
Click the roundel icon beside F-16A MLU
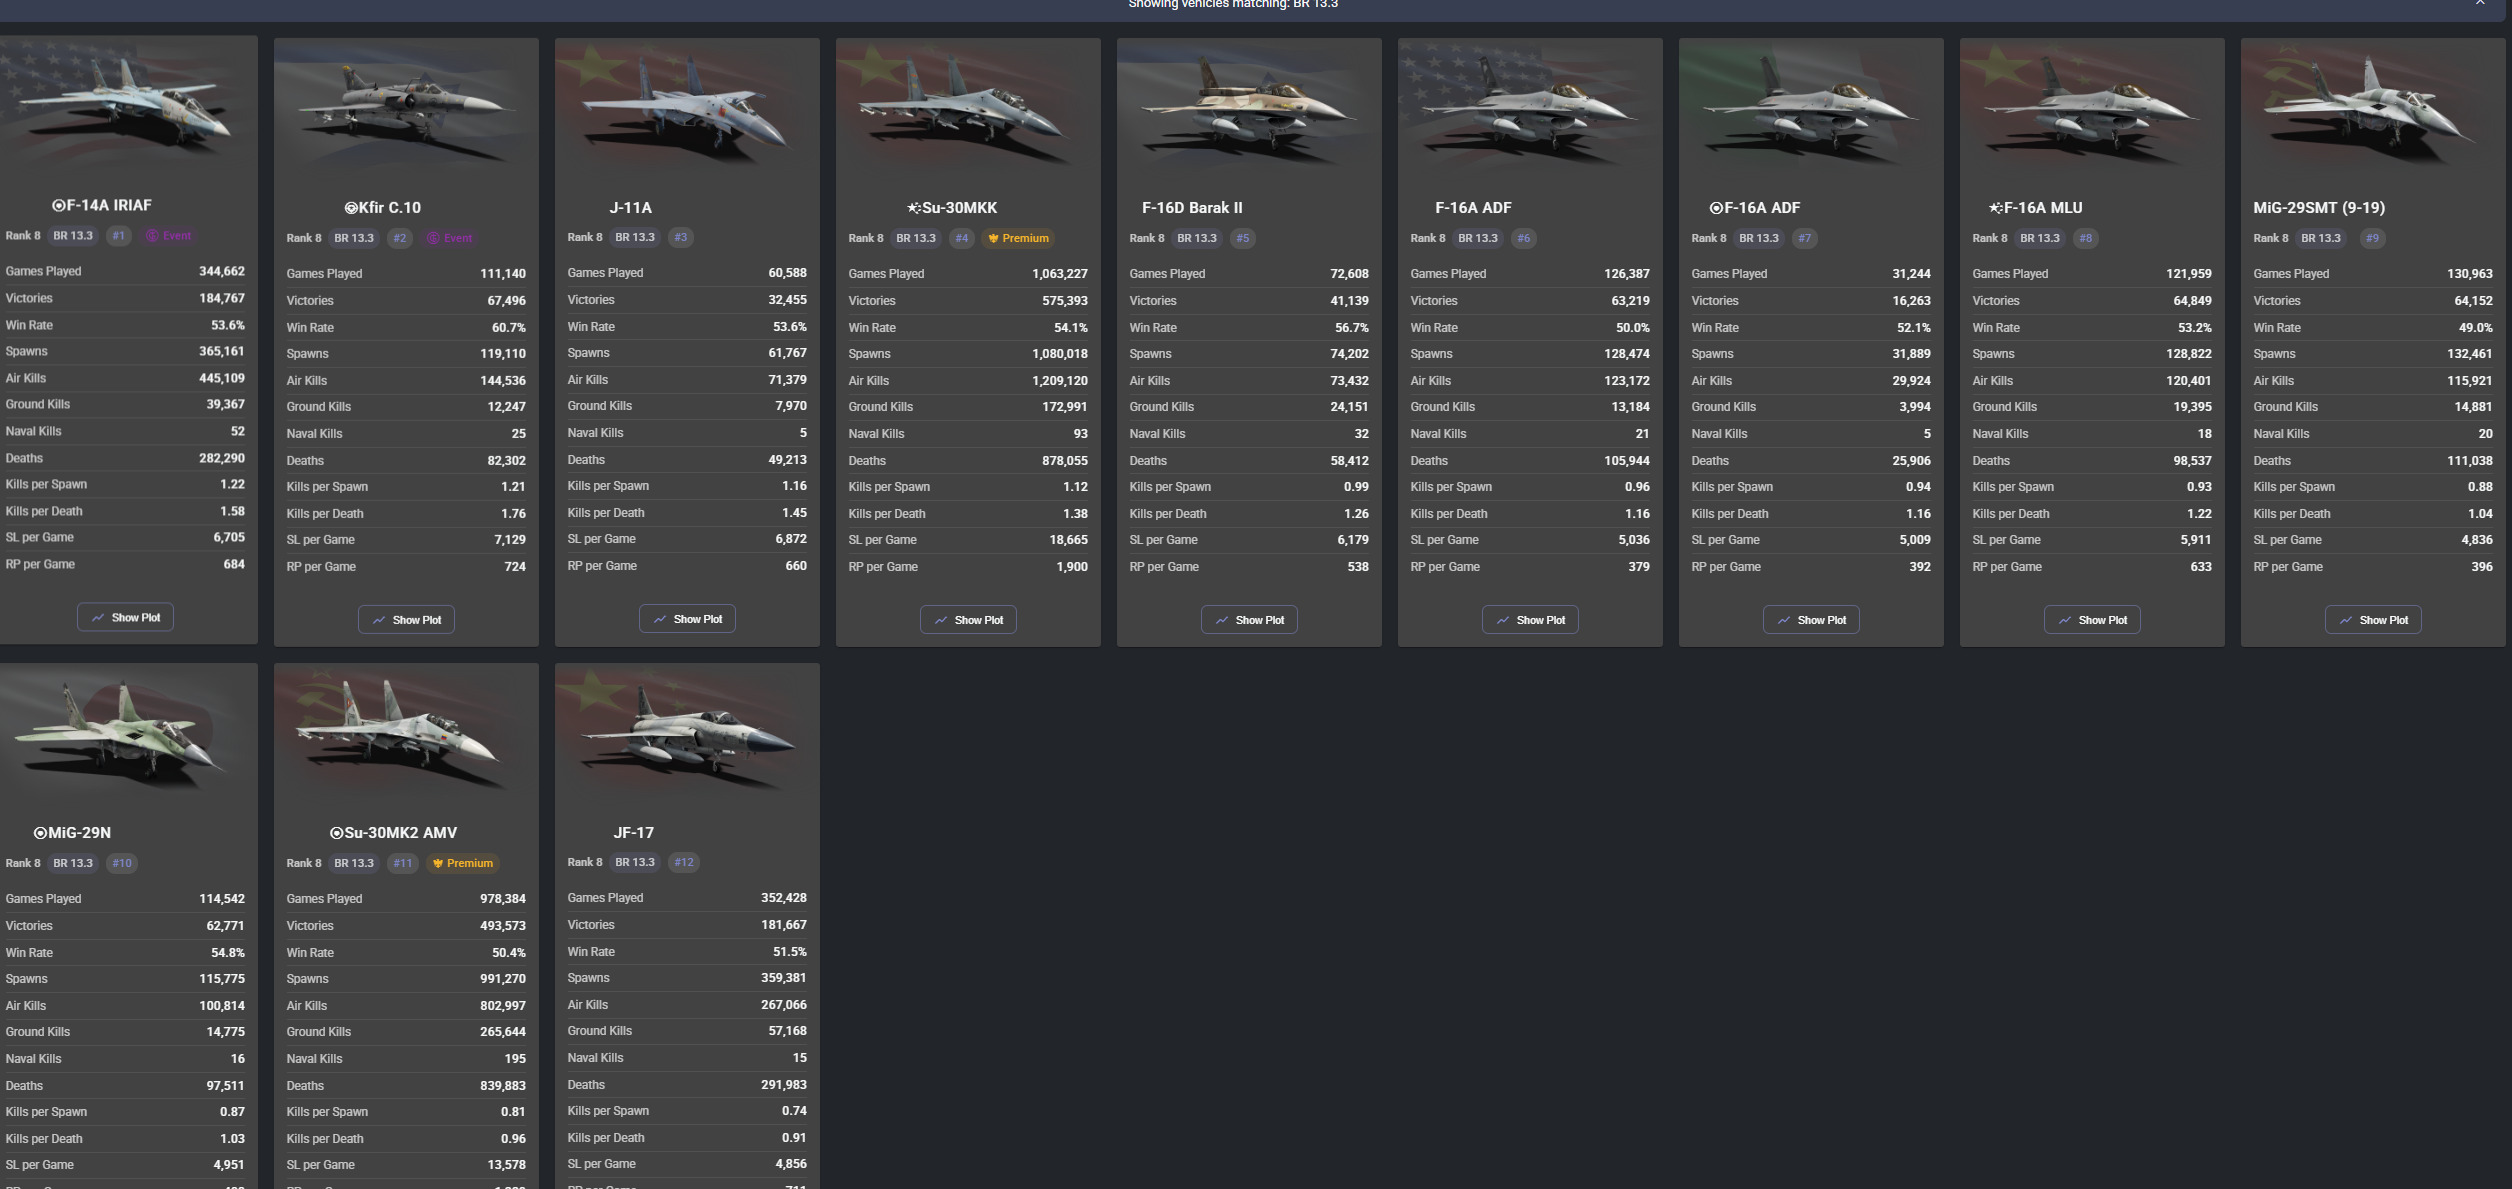click(x=1995, y=208)
